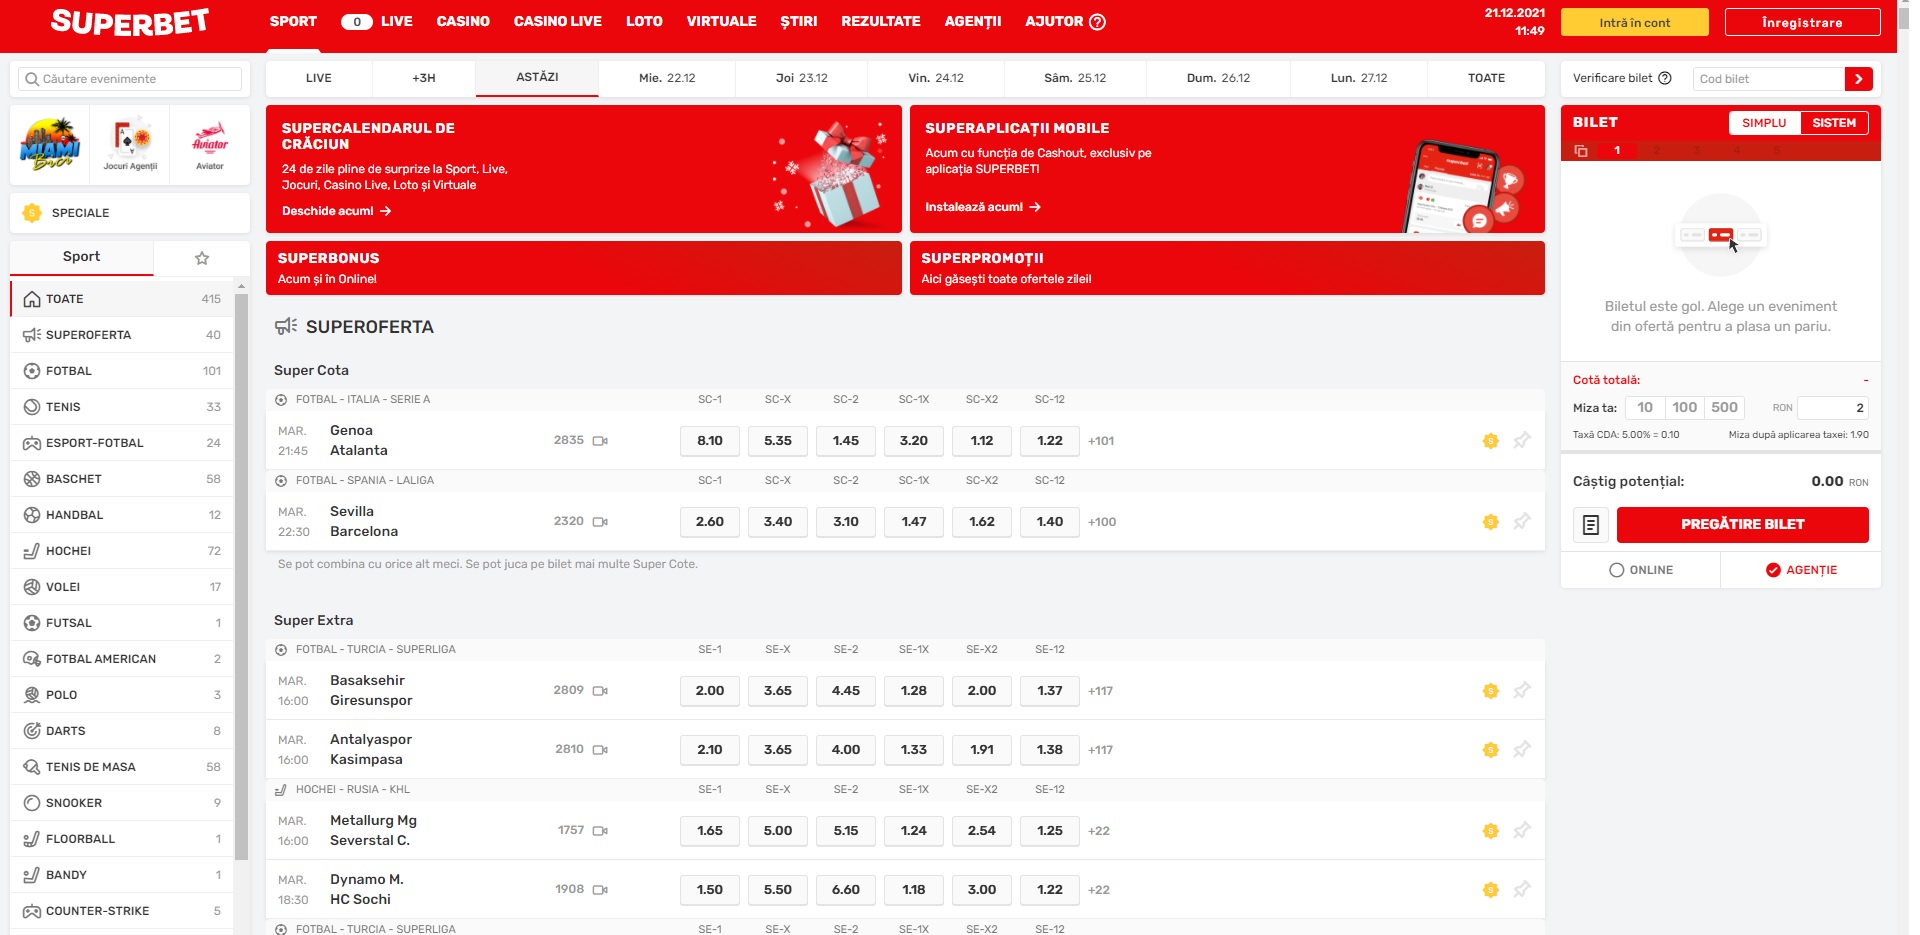Switch to the +3H tab

pos(424,78)
